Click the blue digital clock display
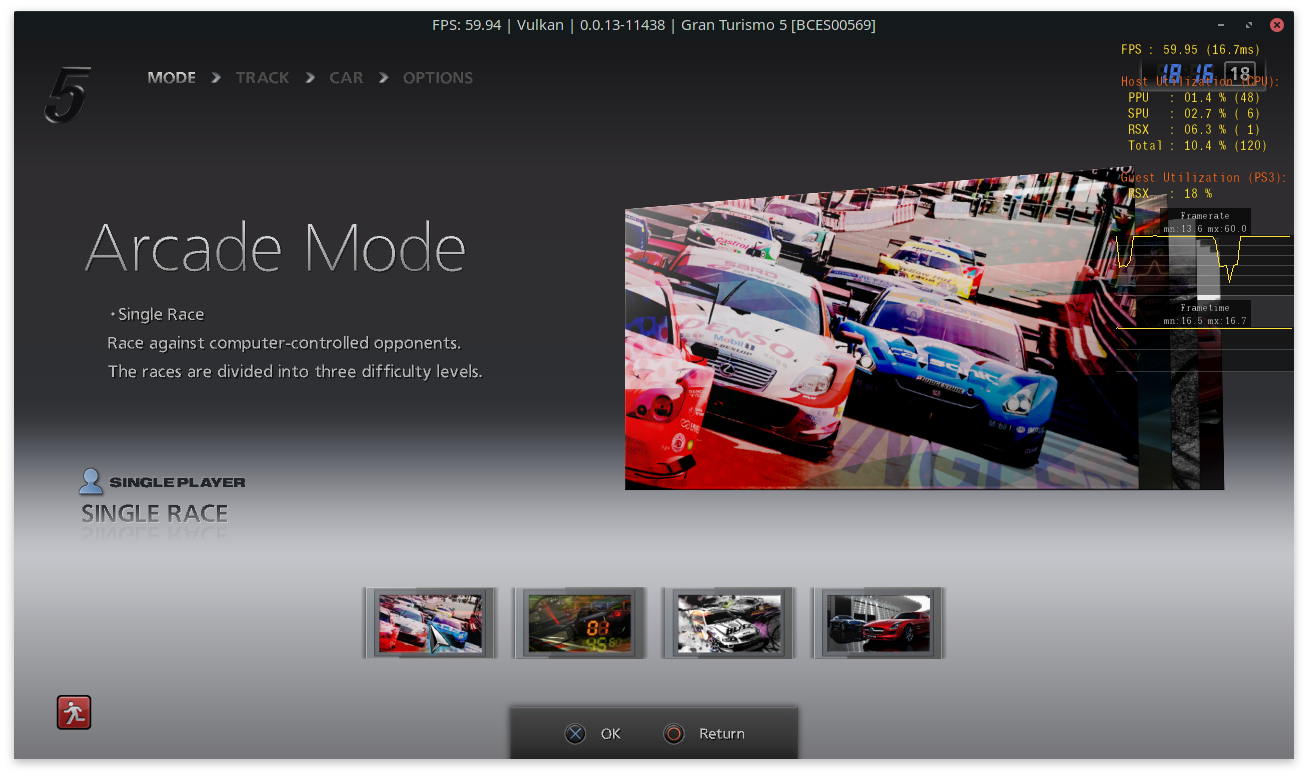Image resolution: width=1308 pixels, height=776 pixels. [1187, 73]
